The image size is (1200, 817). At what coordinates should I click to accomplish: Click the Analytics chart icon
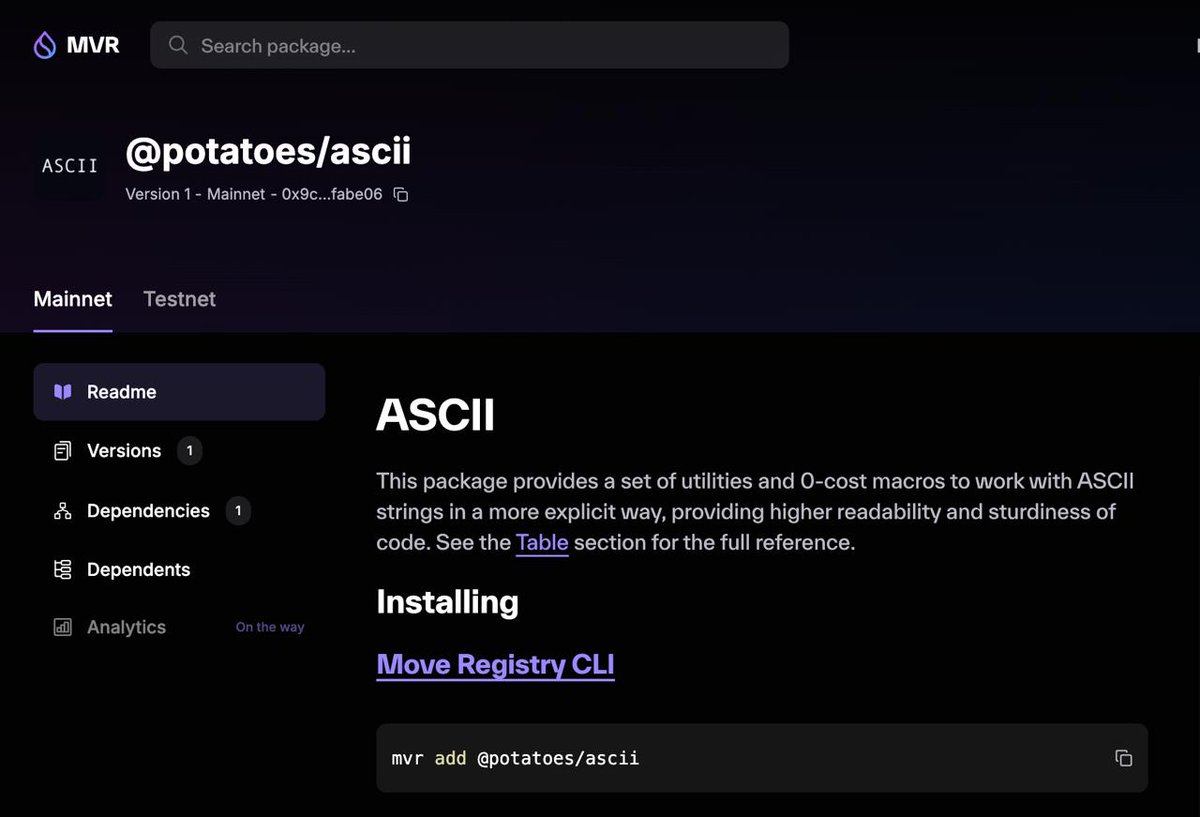pyautogui.click(x=63, y=628)
